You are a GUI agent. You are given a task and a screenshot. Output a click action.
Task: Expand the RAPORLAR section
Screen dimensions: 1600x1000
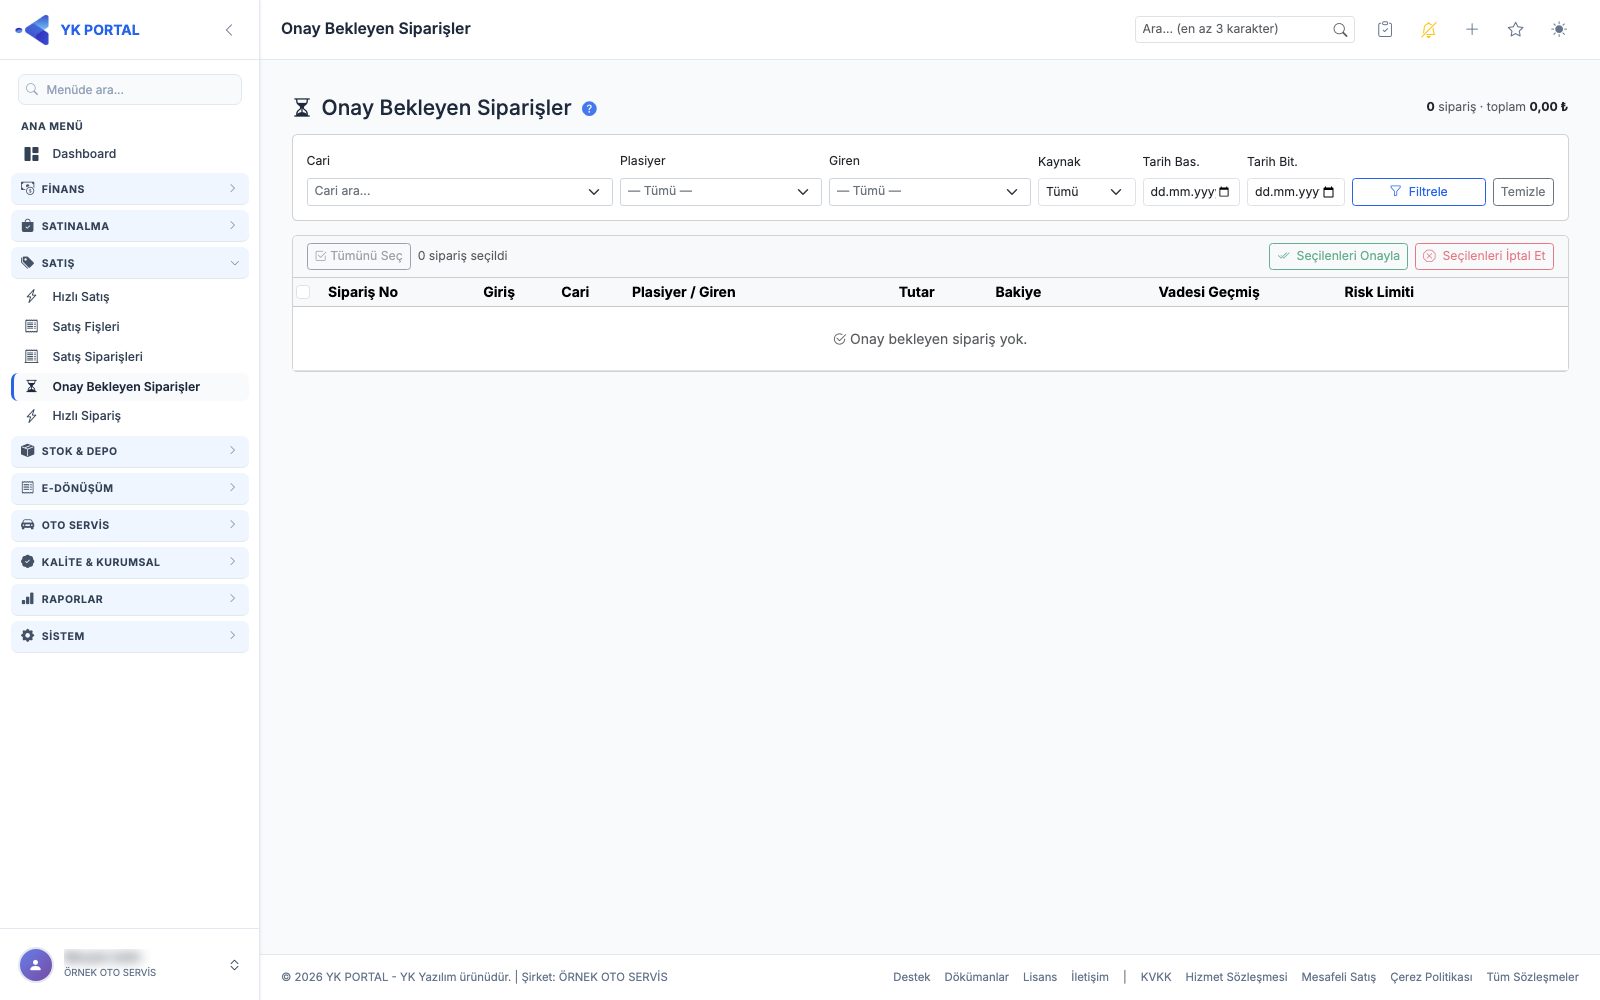point(130,599)
